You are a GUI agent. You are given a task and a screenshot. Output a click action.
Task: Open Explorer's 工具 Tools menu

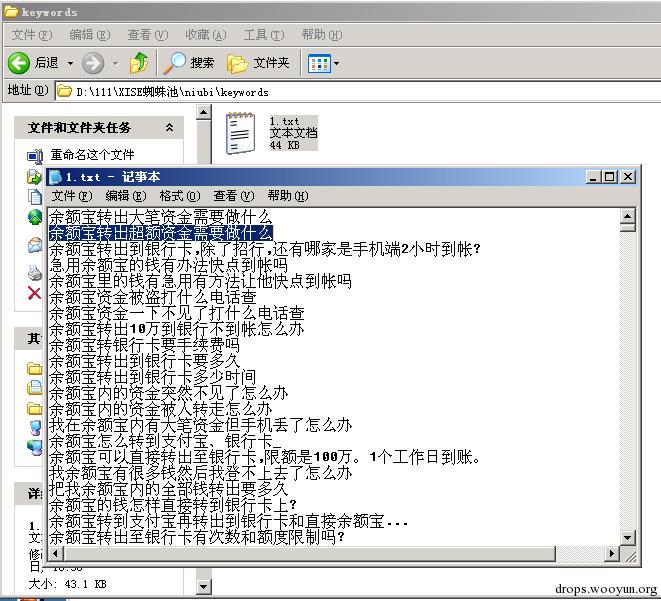264,35
